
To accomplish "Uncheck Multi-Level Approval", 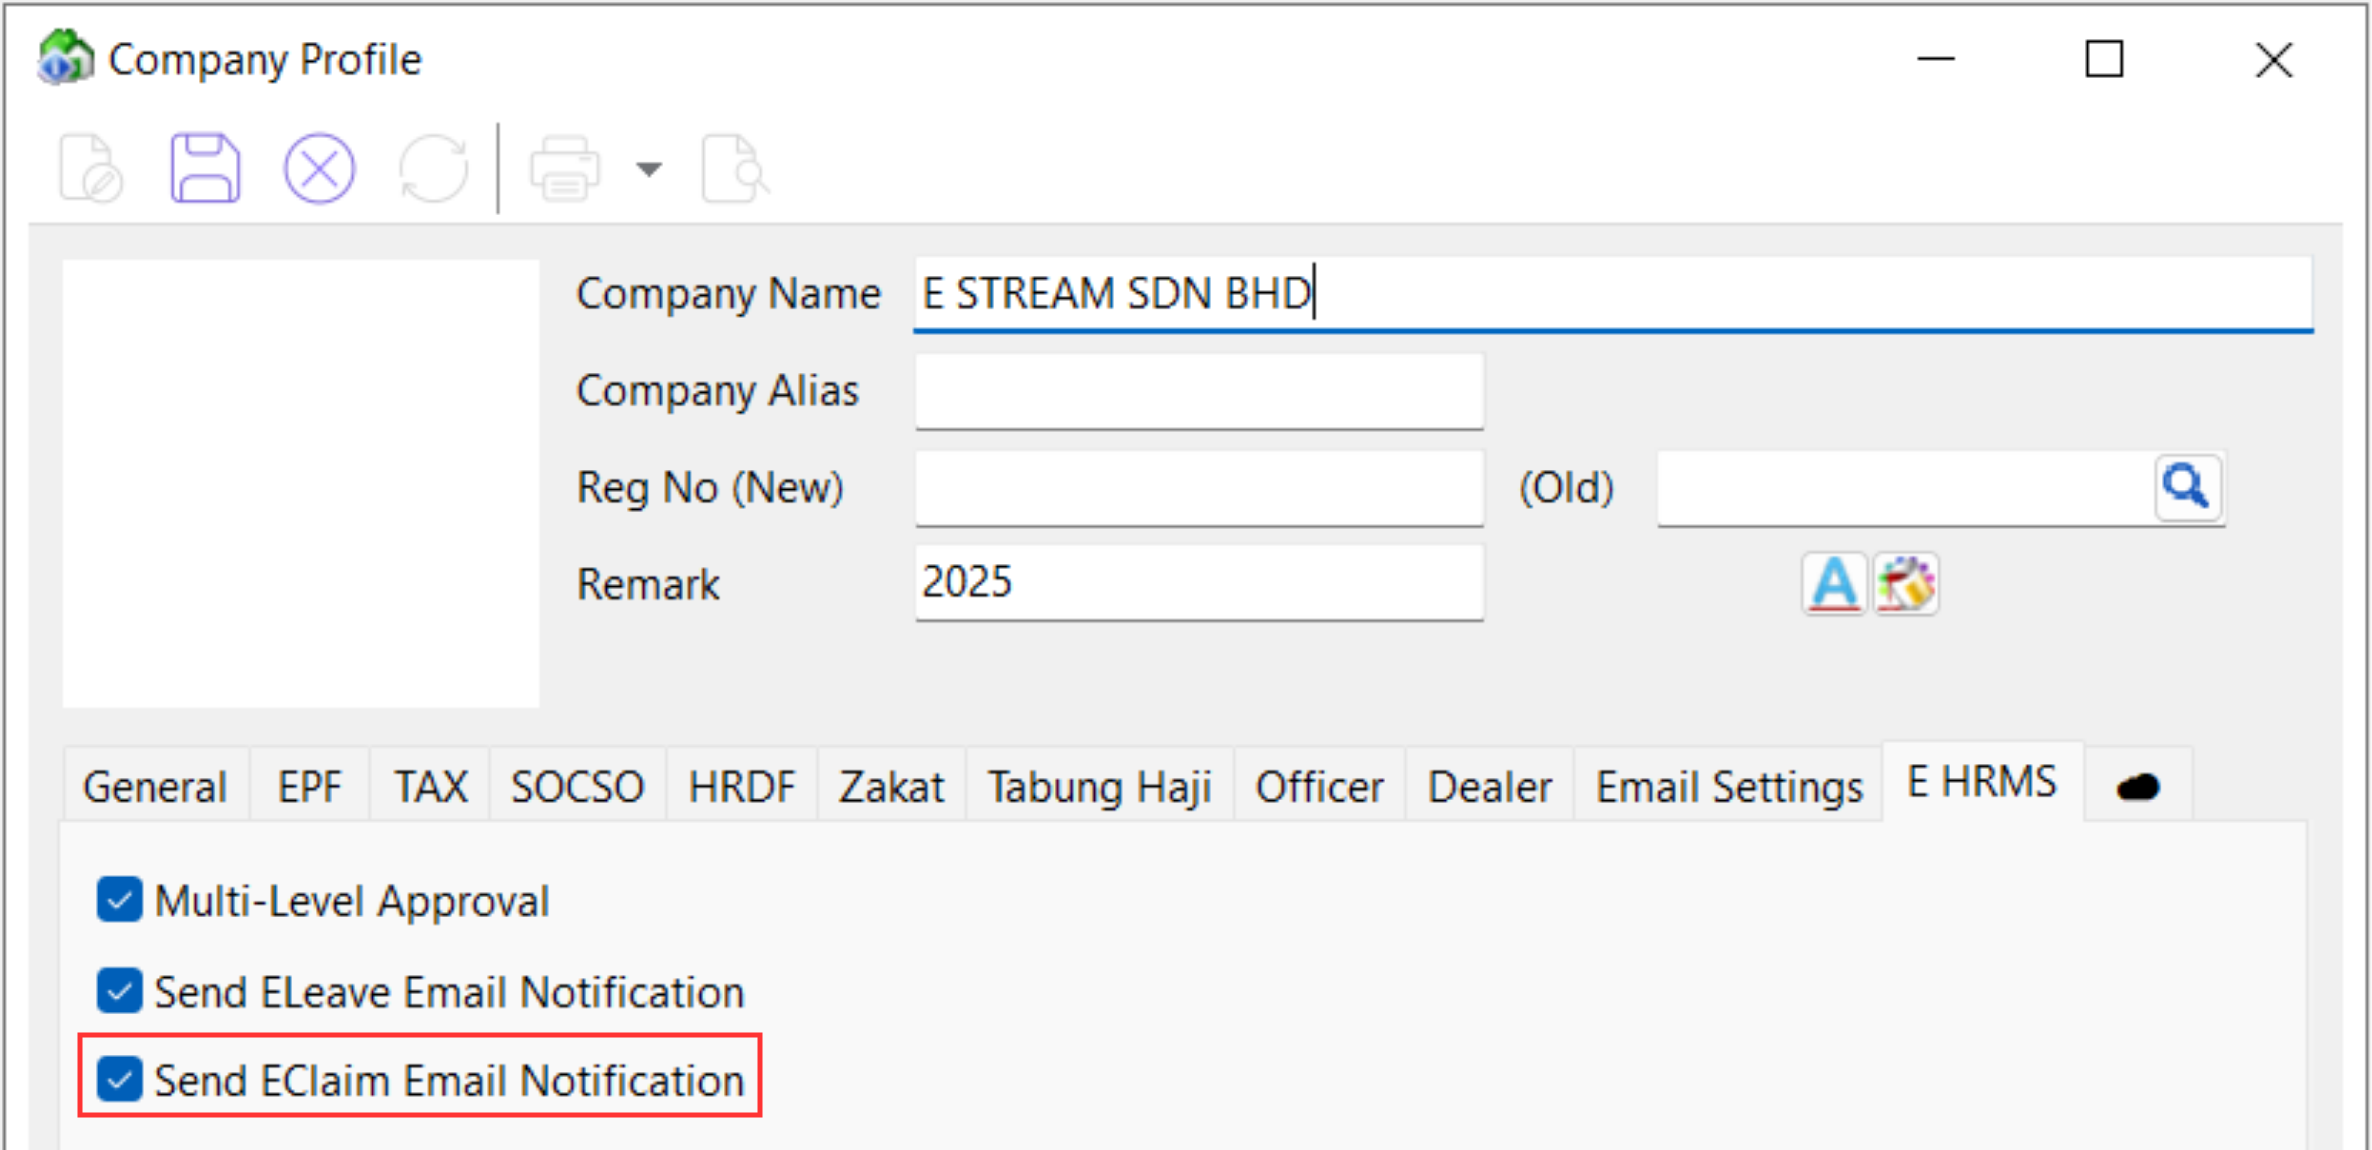I will pyautogui.click(x=119, y=900).
